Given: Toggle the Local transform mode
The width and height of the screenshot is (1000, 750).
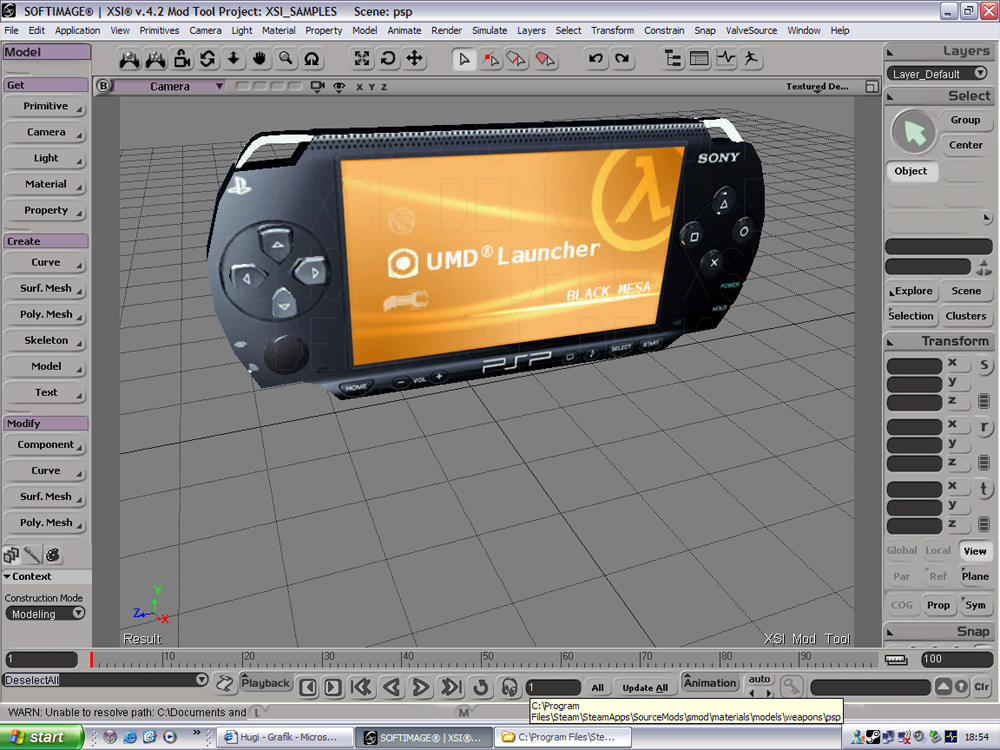Looking at the screenshot, I should 938,550.
